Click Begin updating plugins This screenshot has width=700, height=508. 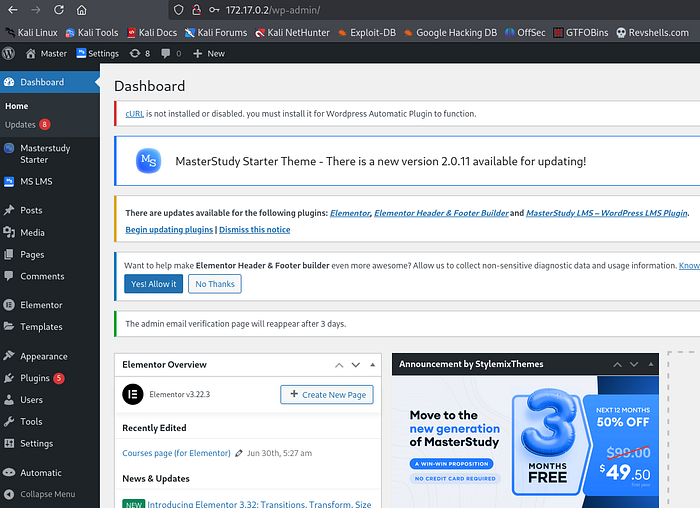[169, 229]
